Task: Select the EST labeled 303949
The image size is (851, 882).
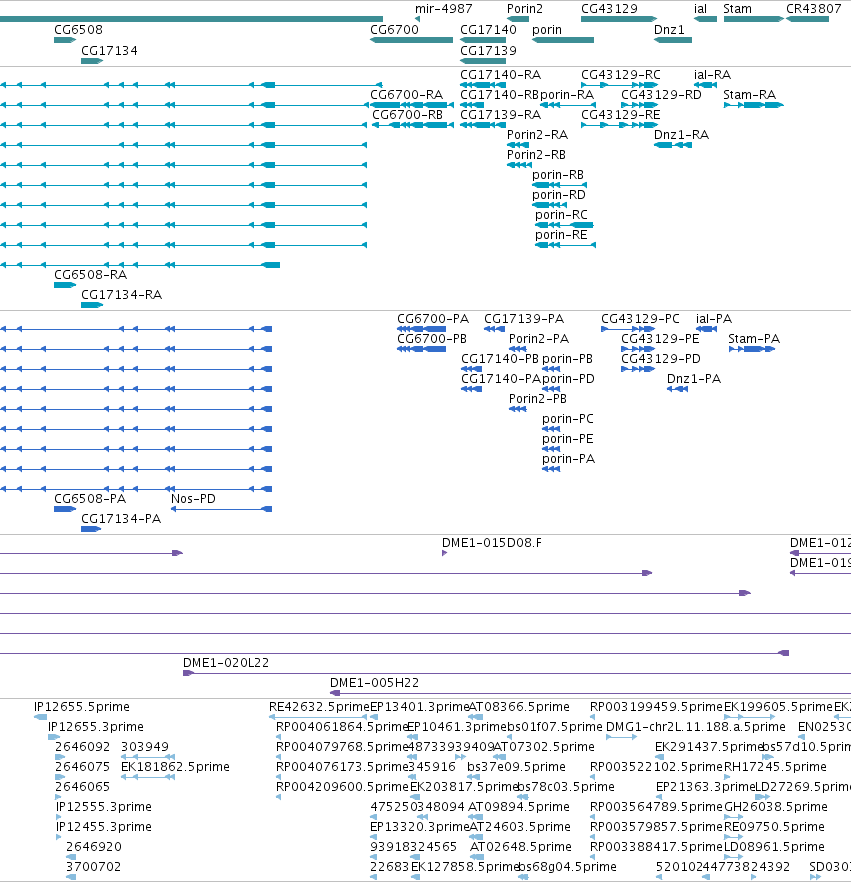Action: coord(145,747)
